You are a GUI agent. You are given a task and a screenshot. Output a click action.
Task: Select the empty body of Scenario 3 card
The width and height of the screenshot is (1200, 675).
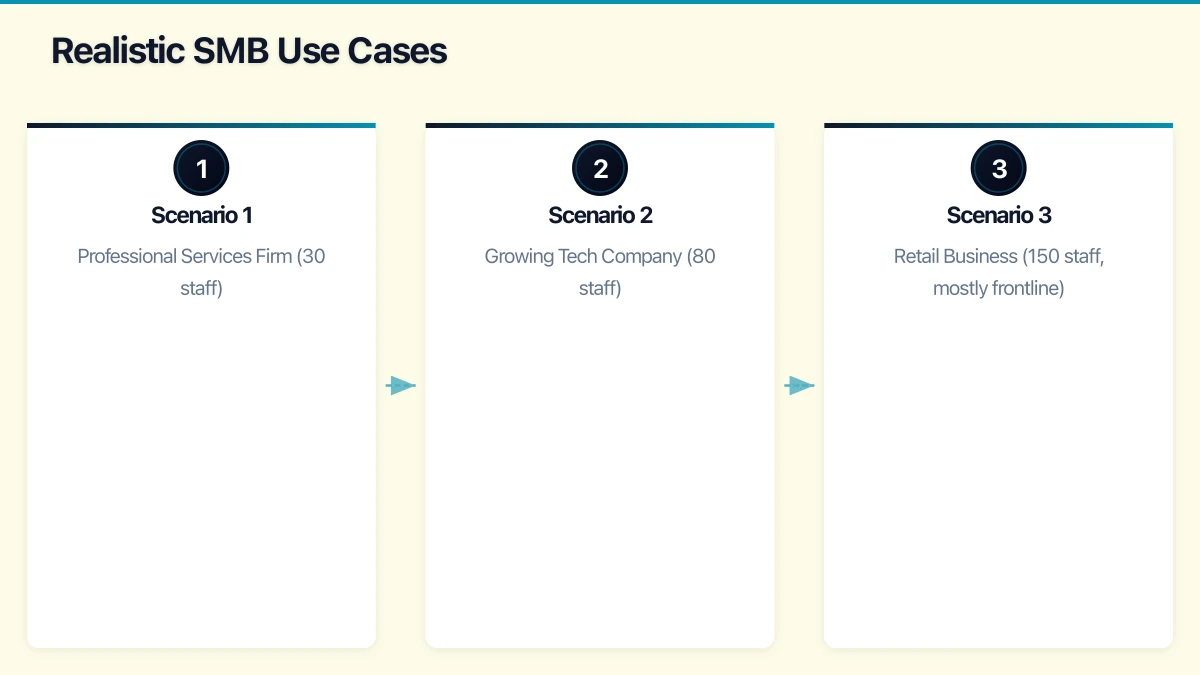tap(998, 470)
